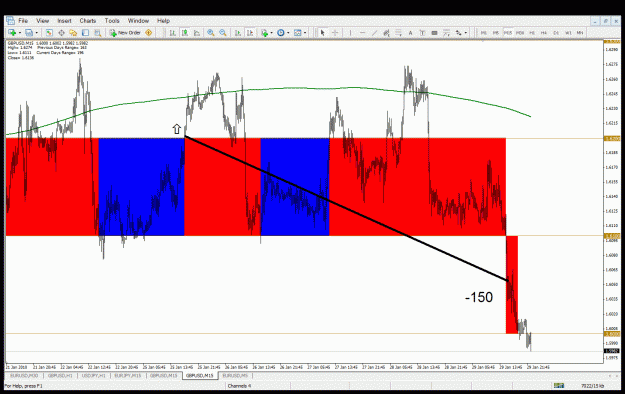Open the Charts menu
Screen dimensions: 625x394
point(88,21)
